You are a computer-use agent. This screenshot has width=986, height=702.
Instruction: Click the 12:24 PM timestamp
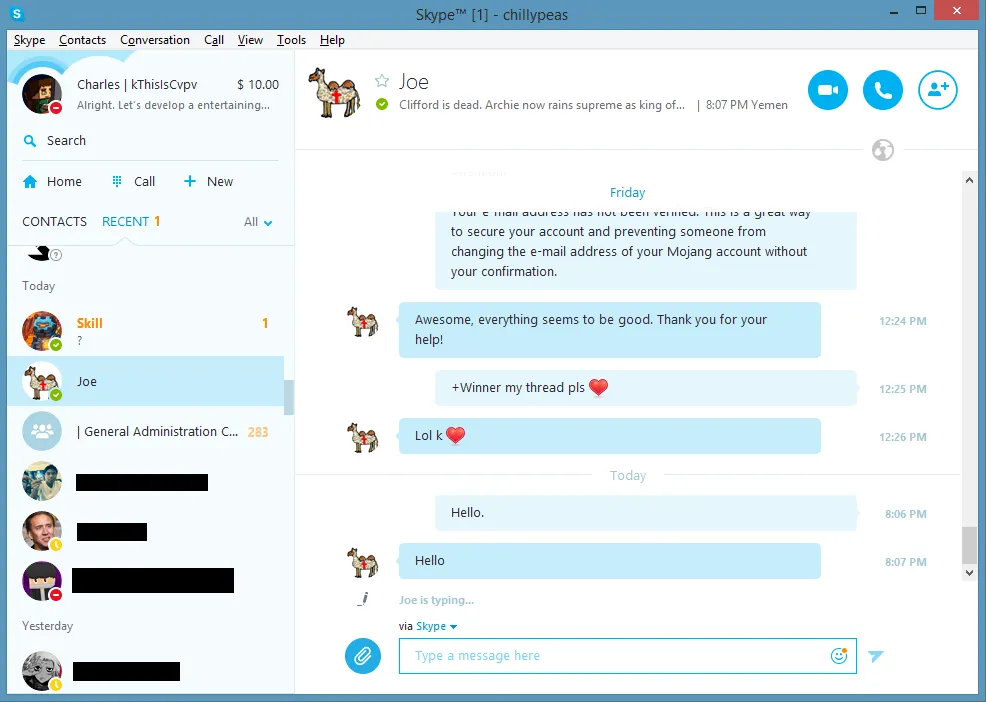point(902,321)
